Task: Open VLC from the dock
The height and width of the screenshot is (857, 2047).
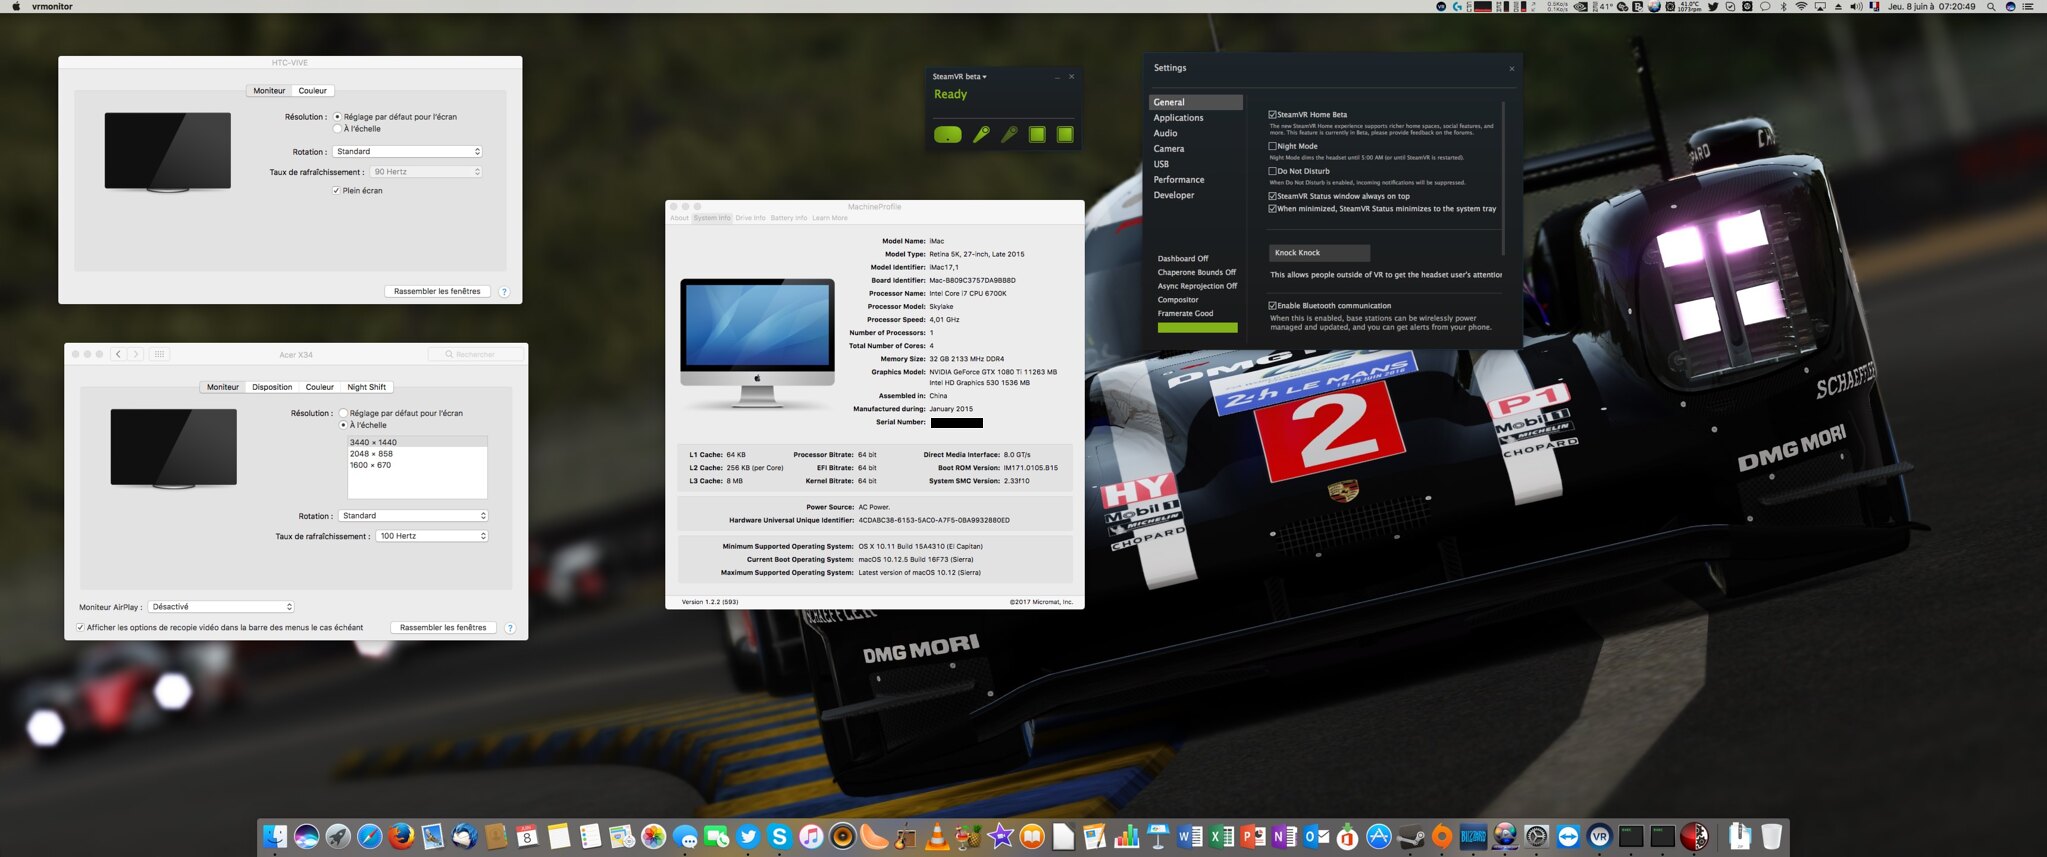Action: click(937, 836)
